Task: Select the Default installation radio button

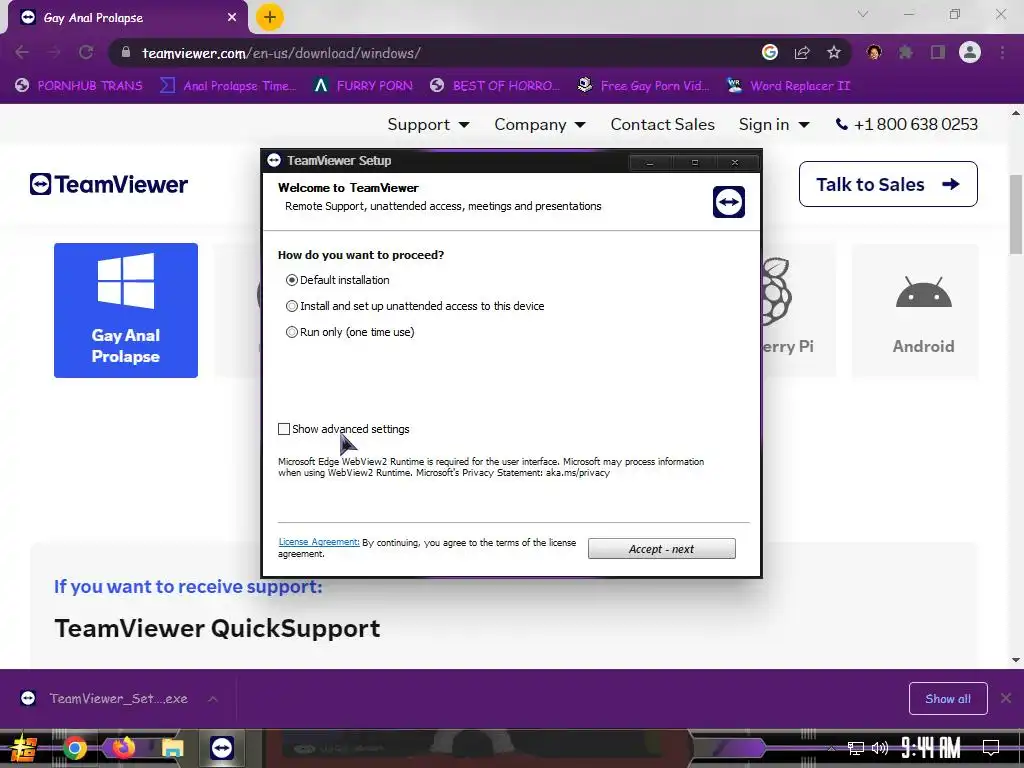Action: pos(292,280)
